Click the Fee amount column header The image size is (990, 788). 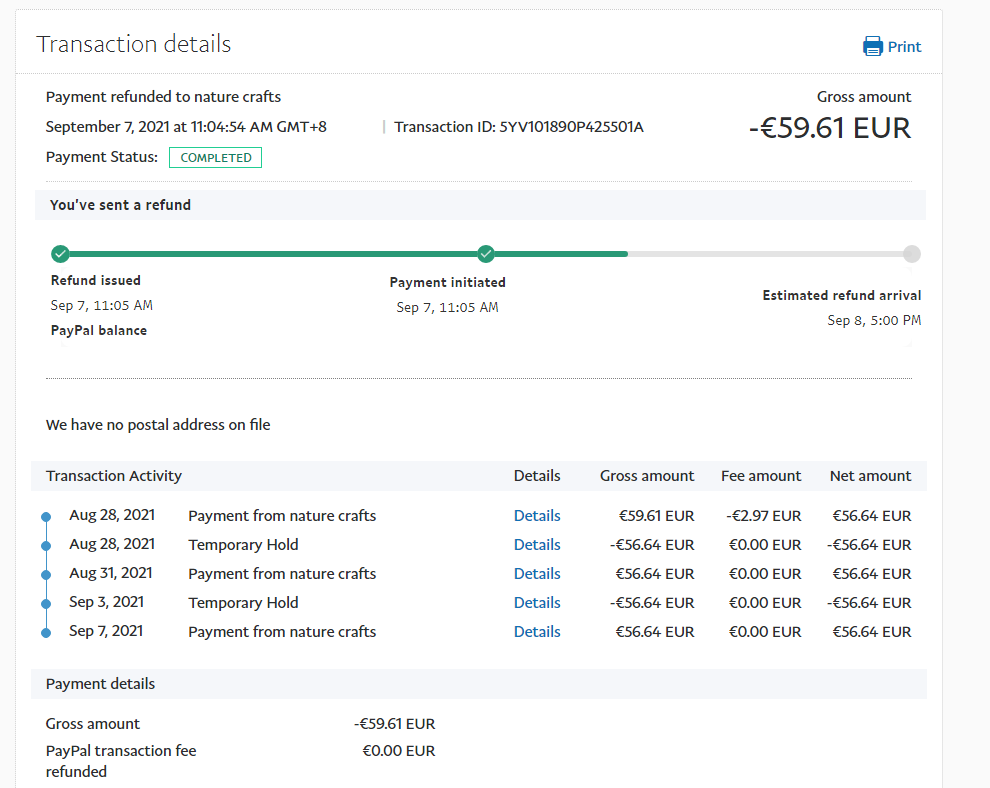[761, 476]
